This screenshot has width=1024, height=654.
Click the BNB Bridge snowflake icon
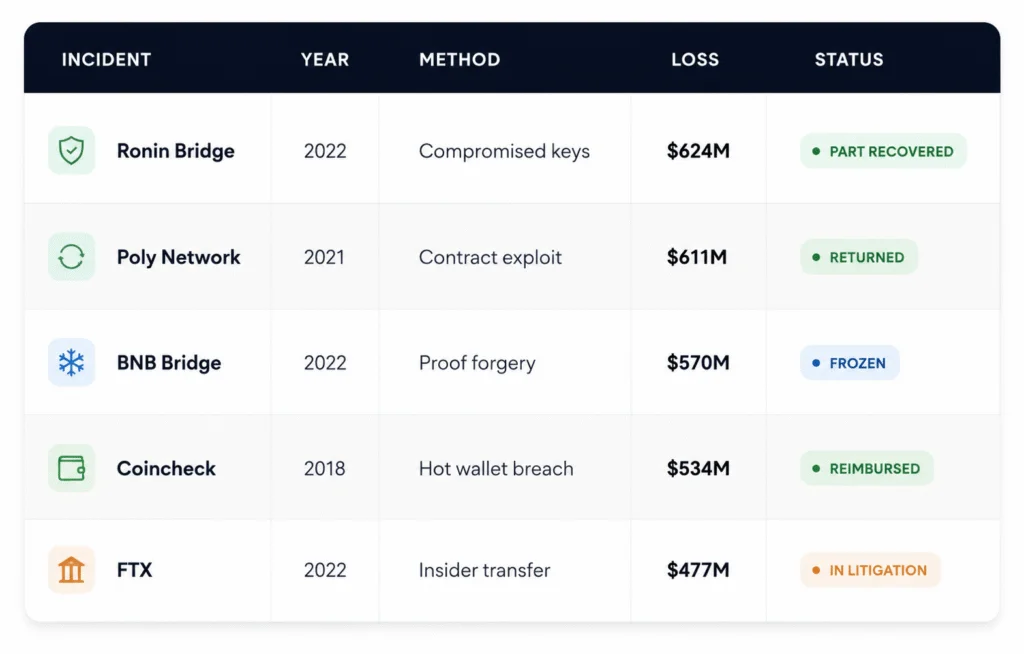point(71,362)
